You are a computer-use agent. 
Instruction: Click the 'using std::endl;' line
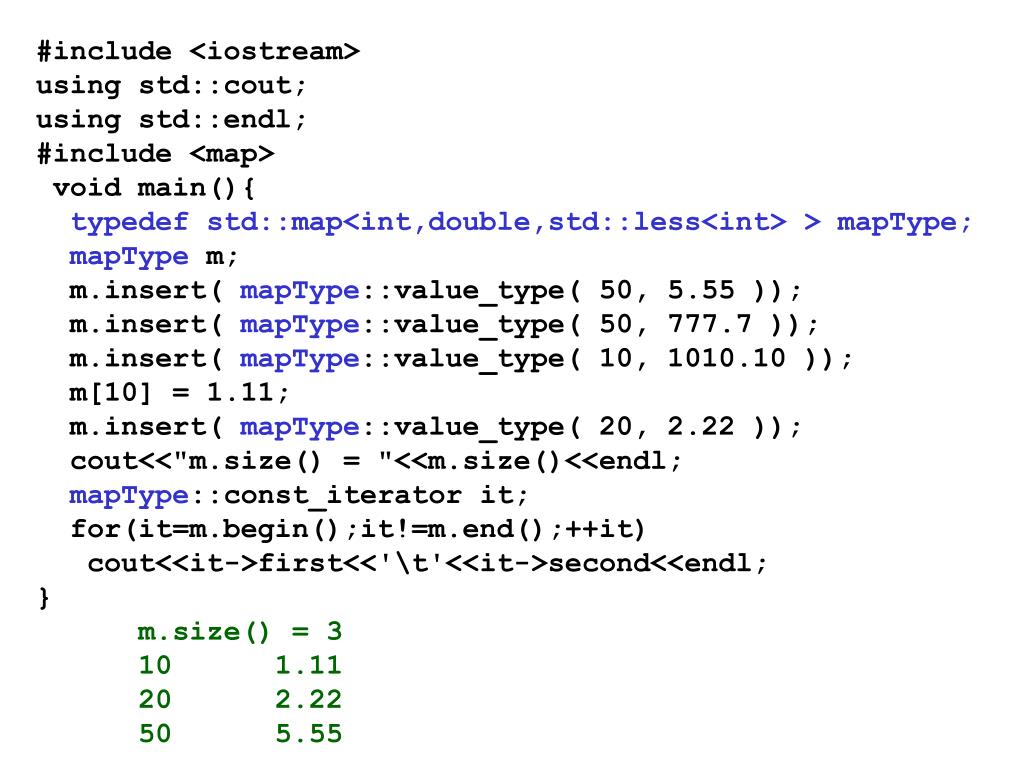pyautogui.click(x=171, y=120)
